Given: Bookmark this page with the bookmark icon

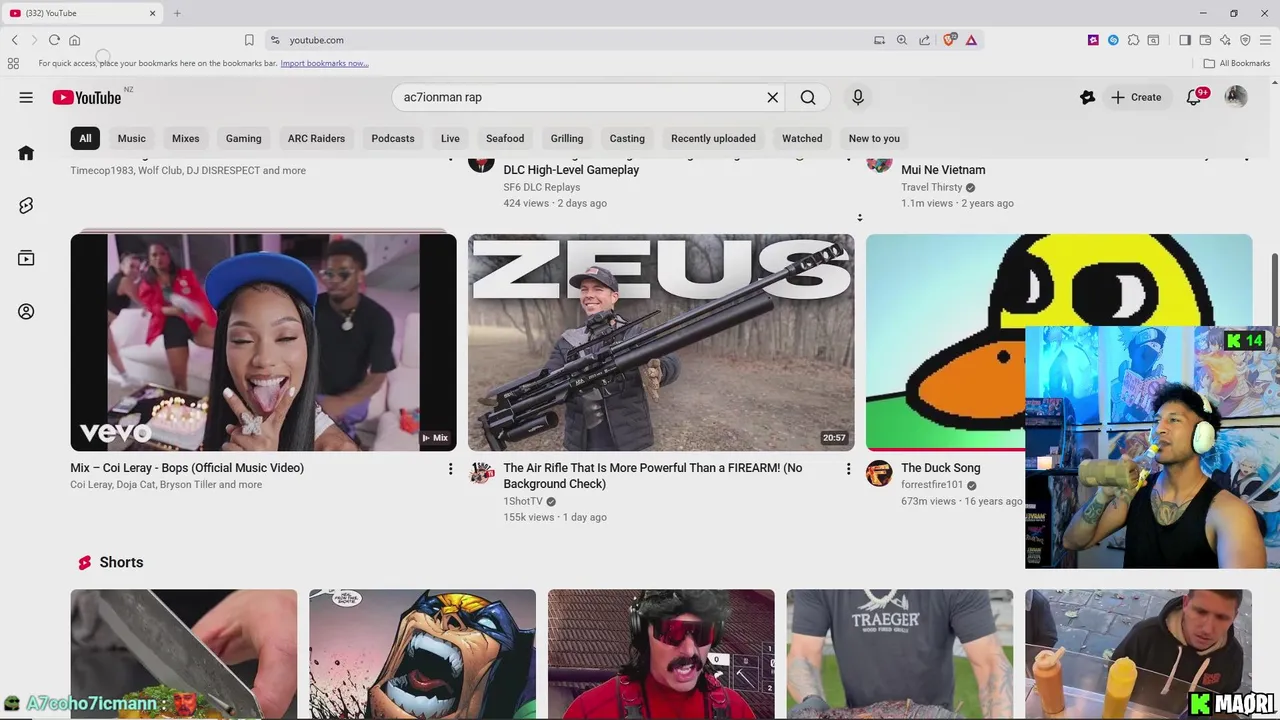Looking at the screenshot, I should point(249,40).
